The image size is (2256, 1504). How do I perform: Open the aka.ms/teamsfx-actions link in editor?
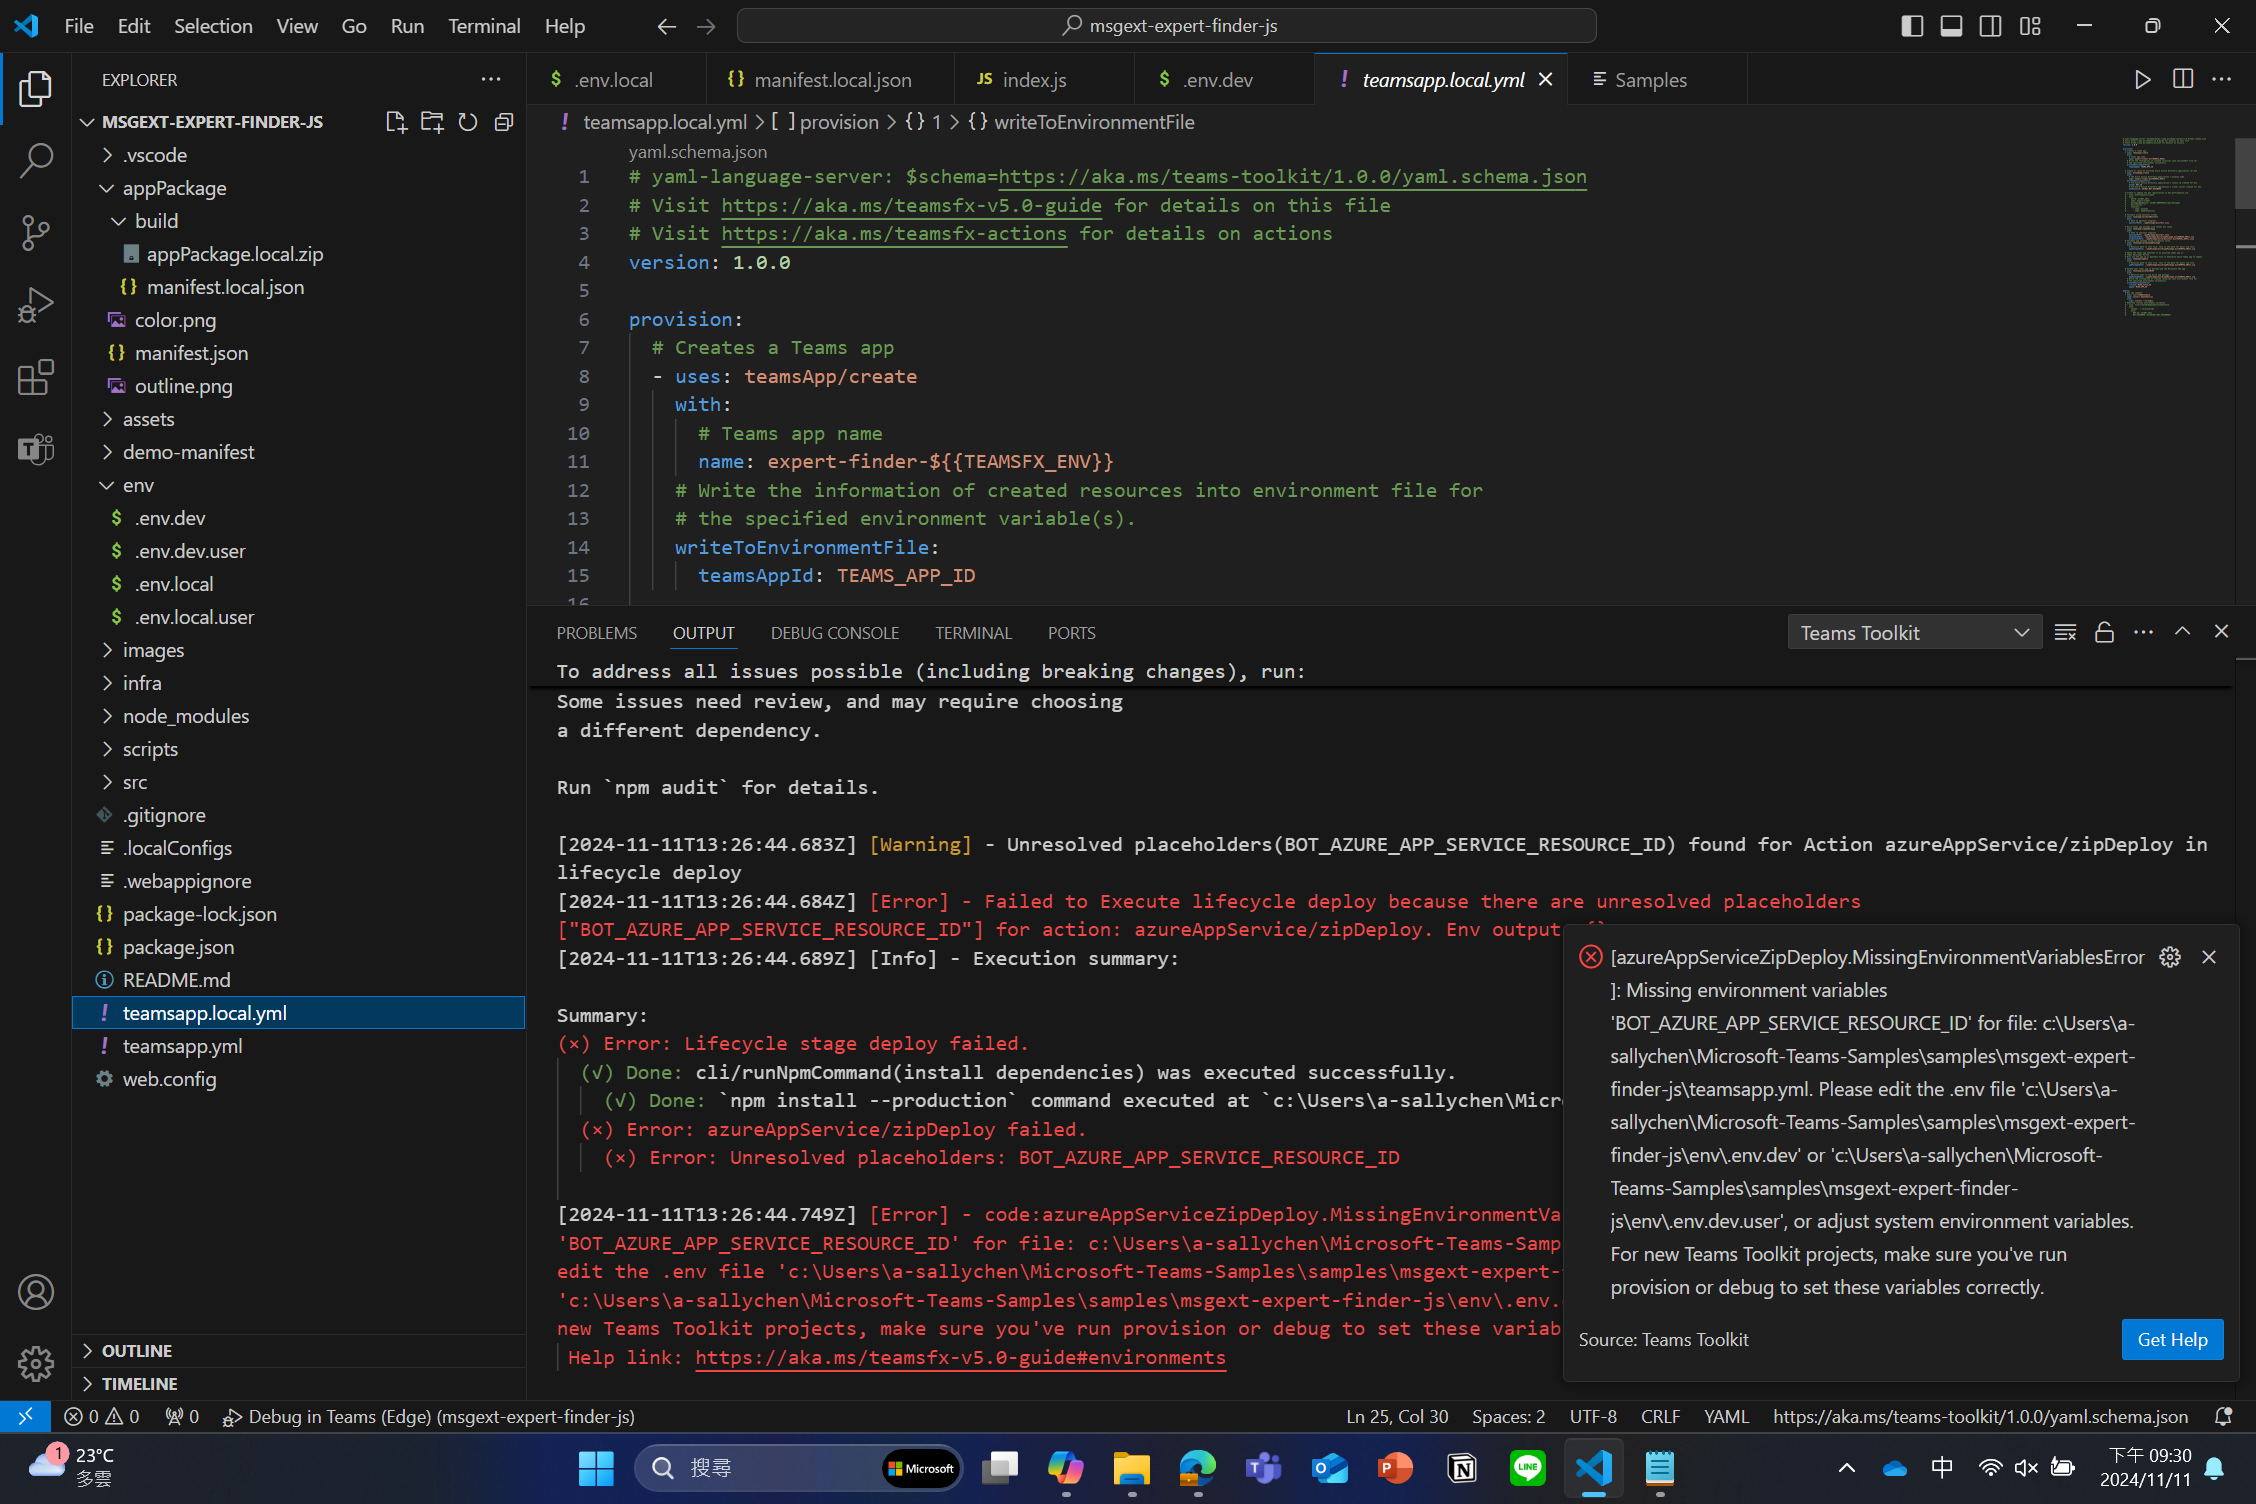[x=894, y=233]
